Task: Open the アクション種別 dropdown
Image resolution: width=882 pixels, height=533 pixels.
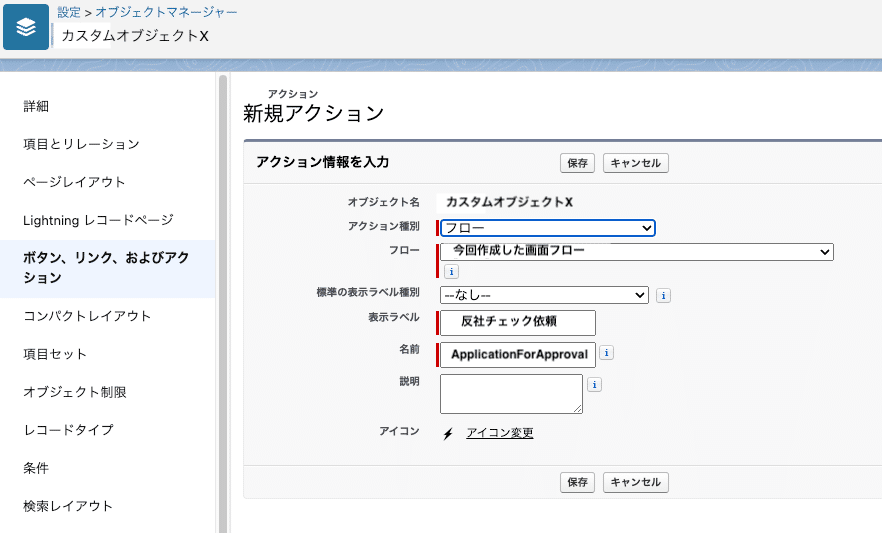Action: (548, 228)
